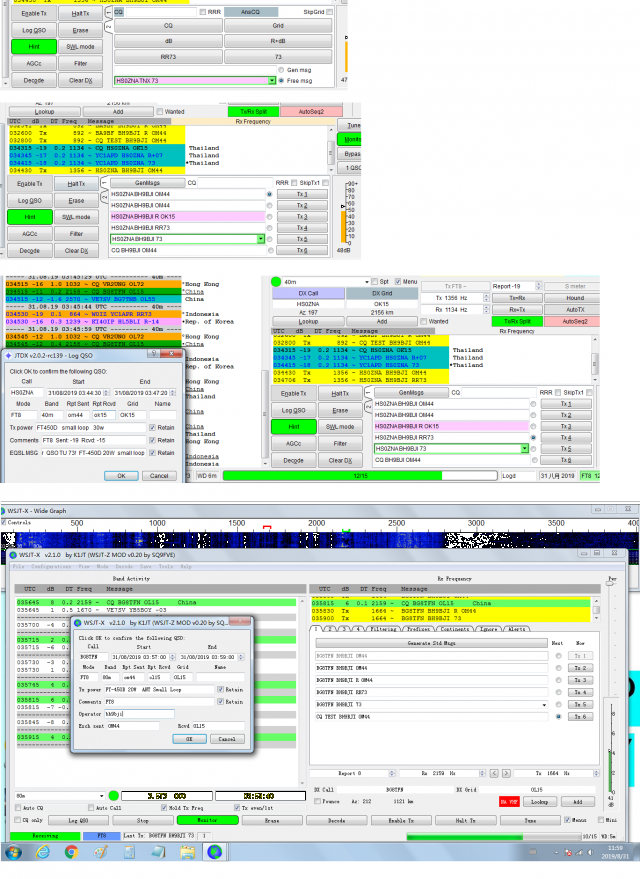Enable the CQ only checkbox

(x=18, y=820)
